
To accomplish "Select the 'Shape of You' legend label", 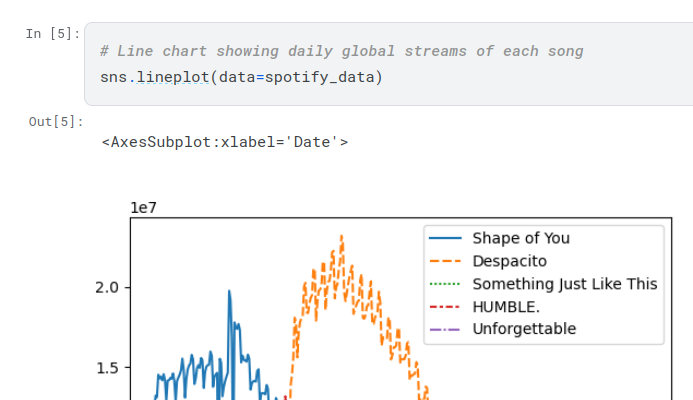I will [520, 238].
